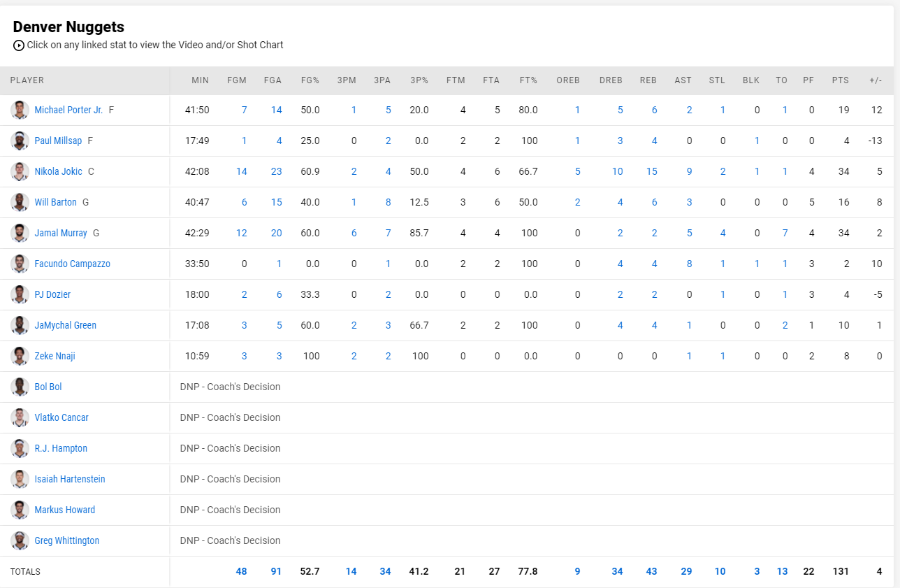900x588 pixels.
Task: Click the +/- column header
Action: pyautogui.click(x=875, y=80)
